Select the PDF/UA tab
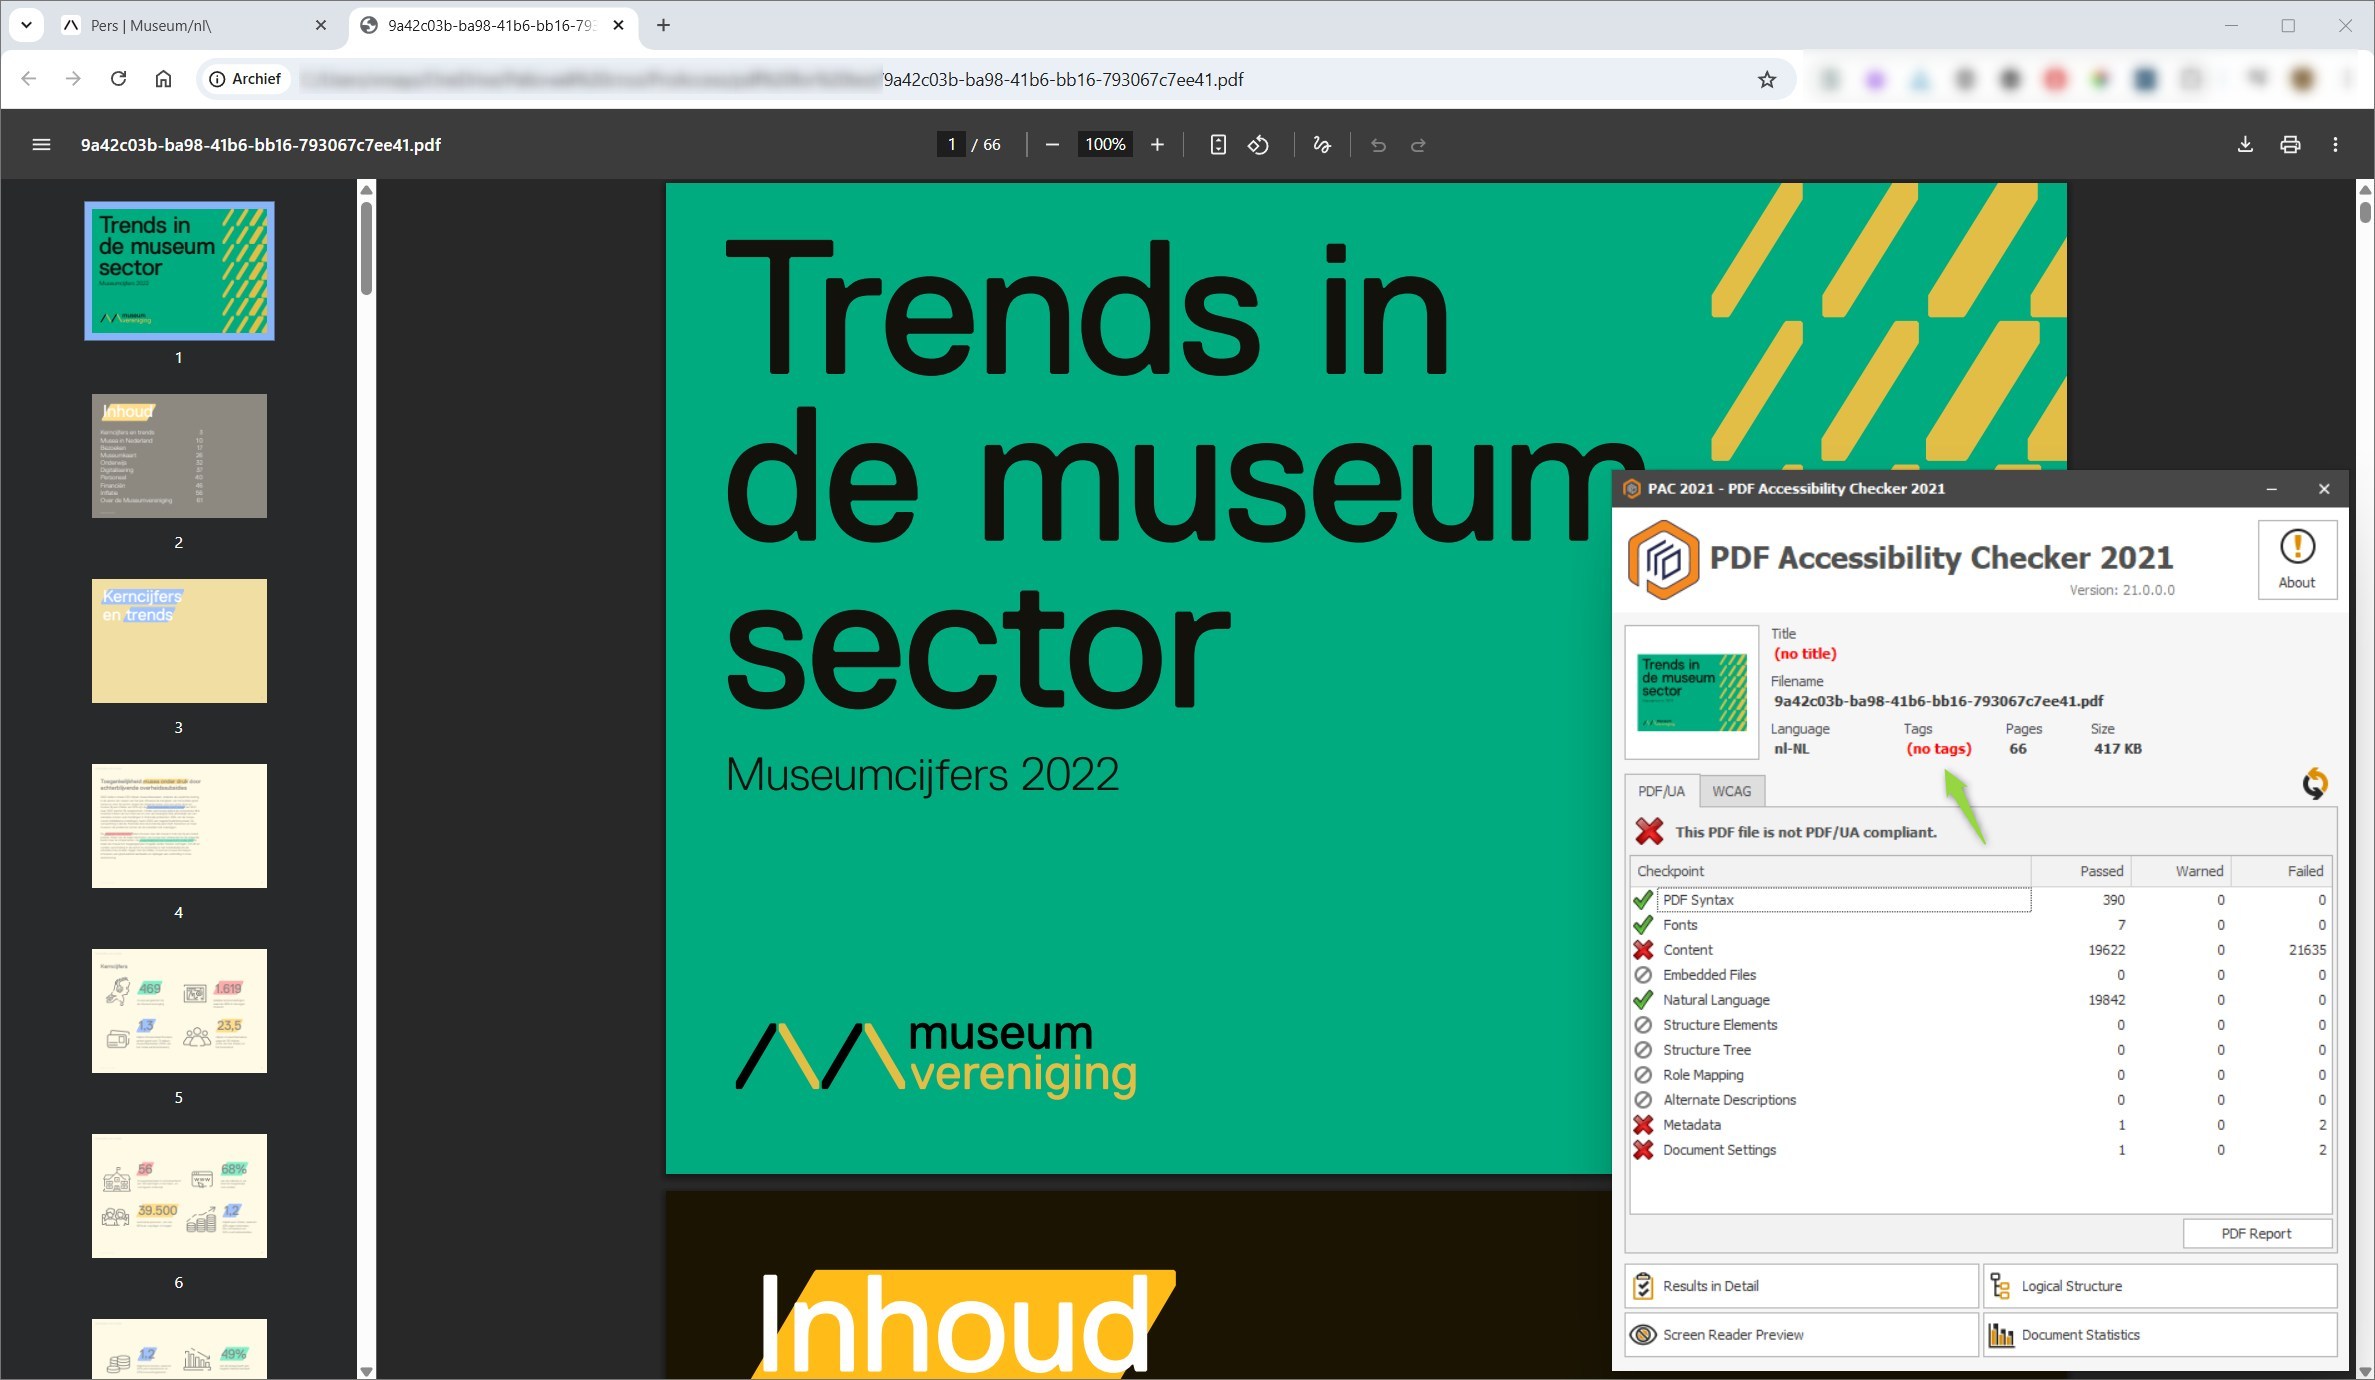Image resolution: width=2375 pixels, height=1380 pixels. (x=1661, y=791)
